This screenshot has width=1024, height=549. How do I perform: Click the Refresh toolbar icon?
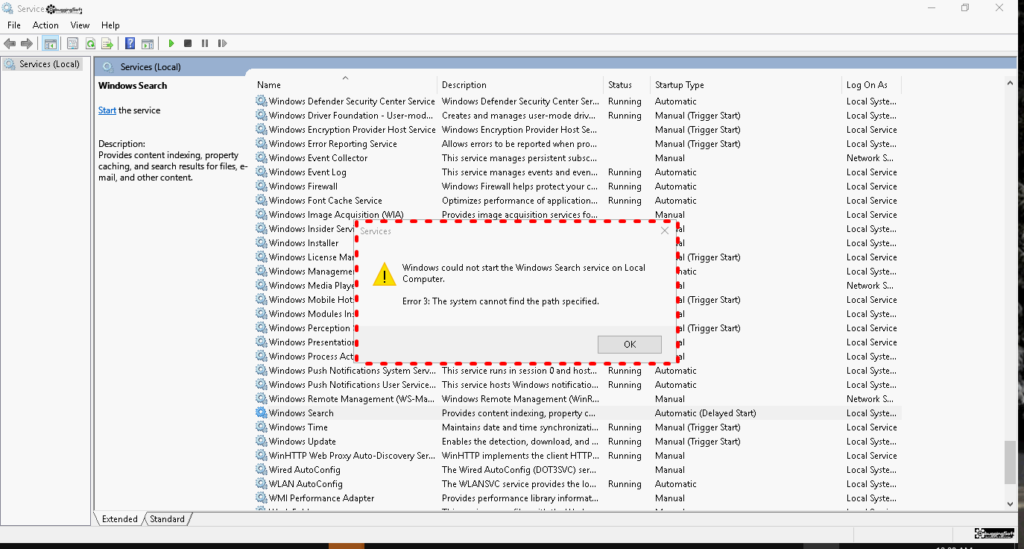coord(90,44)
